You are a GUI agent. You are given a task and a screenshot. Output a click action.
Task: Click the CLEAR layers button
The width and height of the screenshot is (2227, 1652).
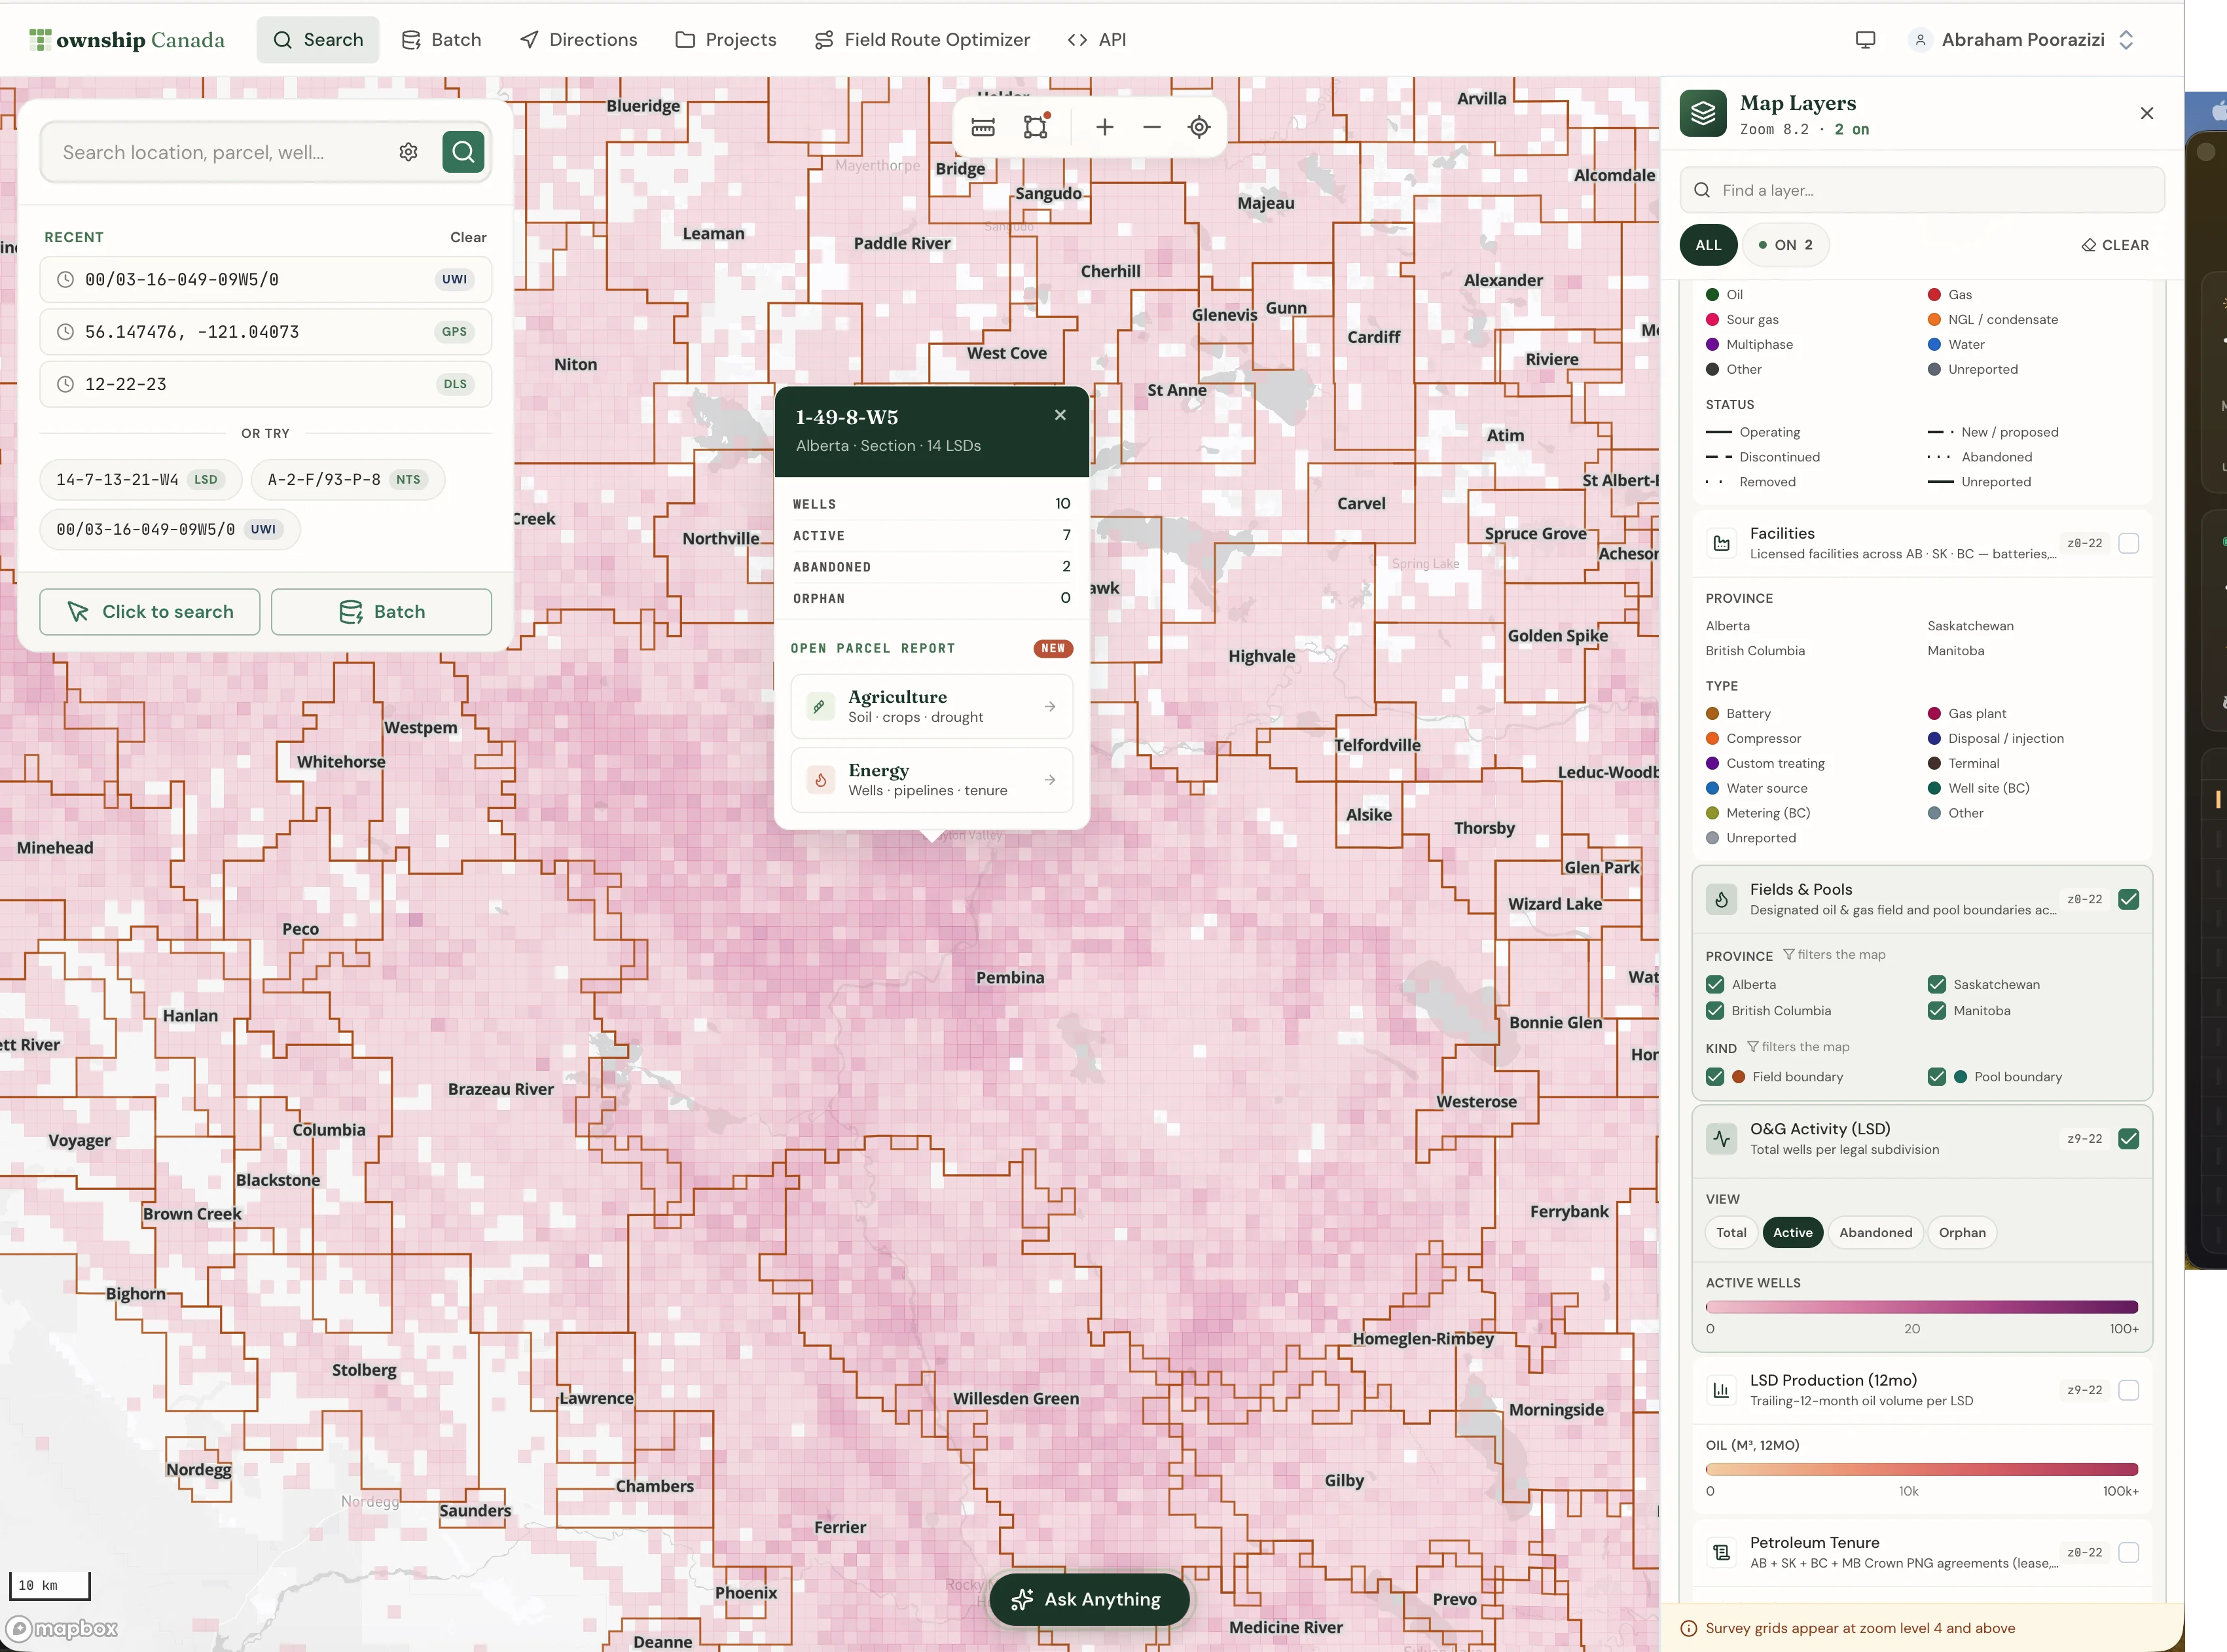point(2115,245)
